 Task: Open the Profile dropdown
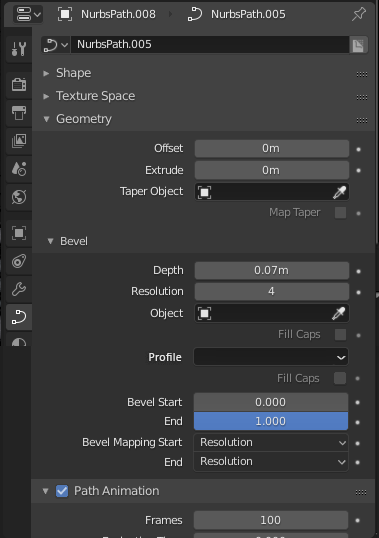[x=271, y=357]
